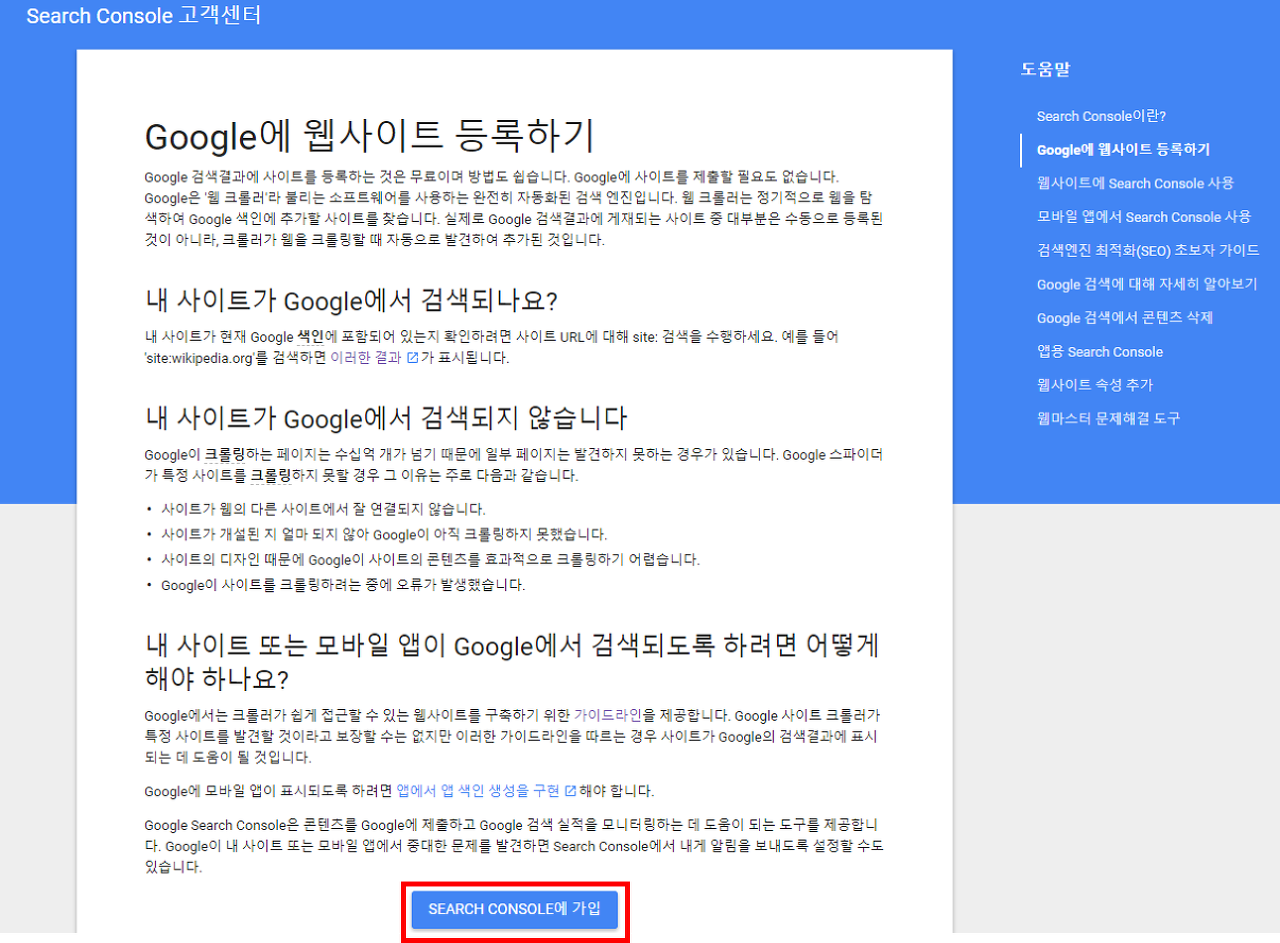Click the external-link icon beside '이러한 결과'
Image resolution: width=1280 pixels, height=943 pixels.
click(x=410, y=357)
